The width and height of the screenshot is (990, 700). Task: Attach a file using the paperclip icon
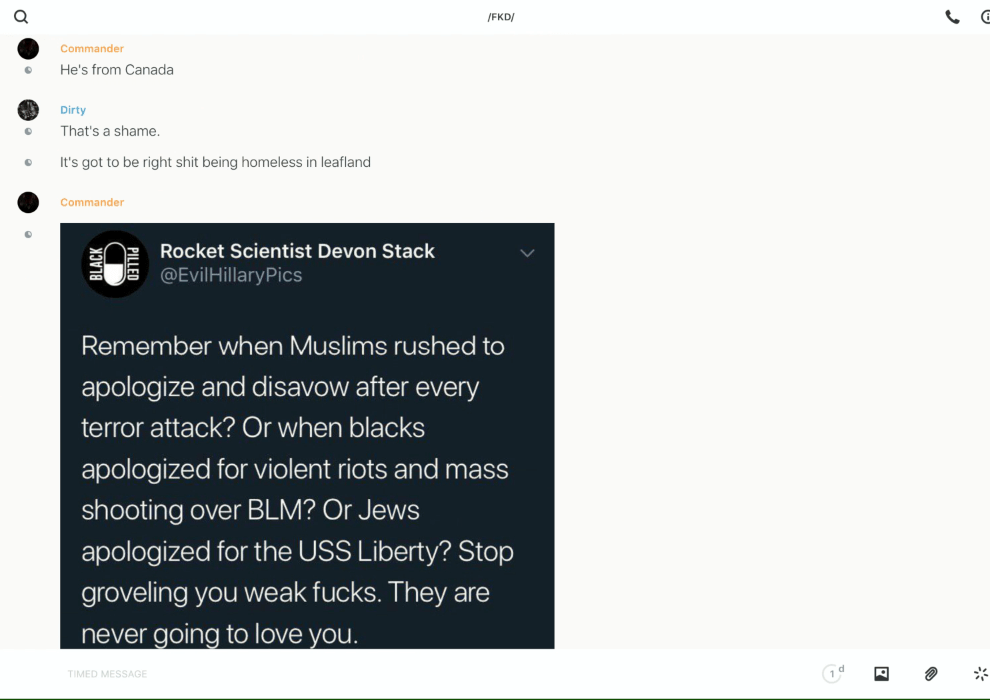[x=931, y=674]
